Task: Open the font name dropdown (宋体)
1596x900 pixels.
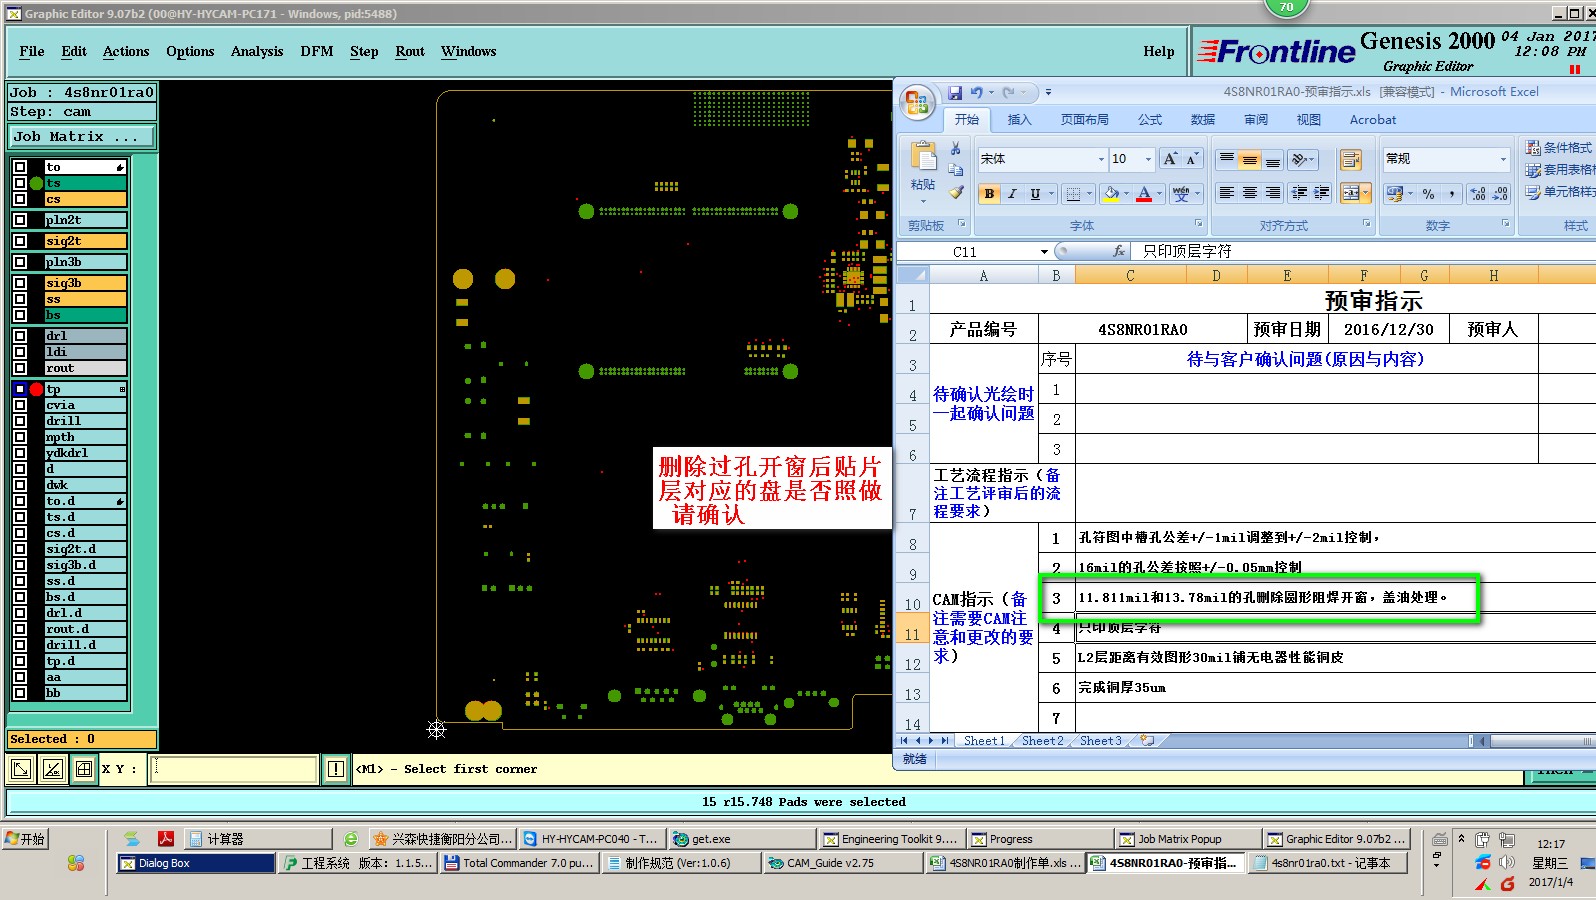Action: pos(1101,159)
